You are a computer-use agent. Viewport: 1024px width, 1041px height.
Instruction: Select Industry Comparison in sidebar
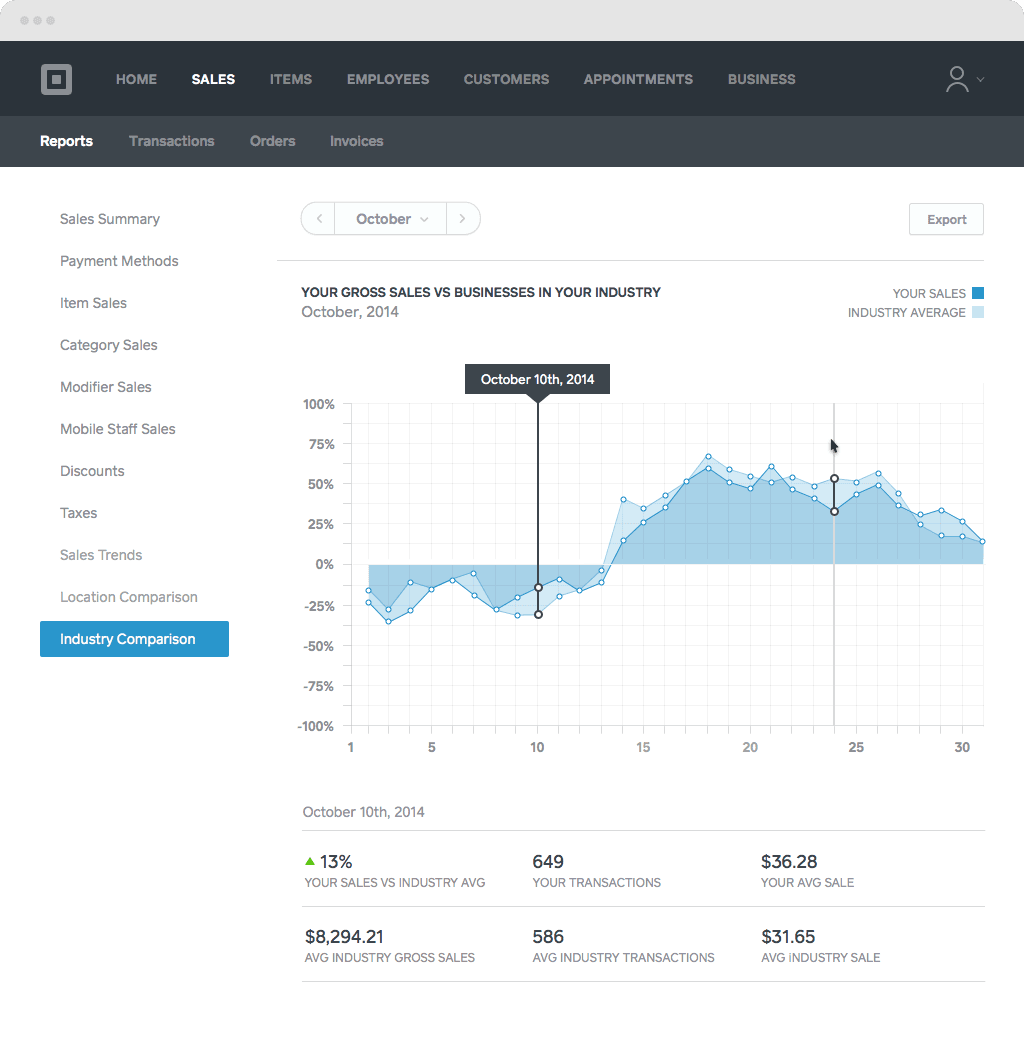click(x=134, y=639)
